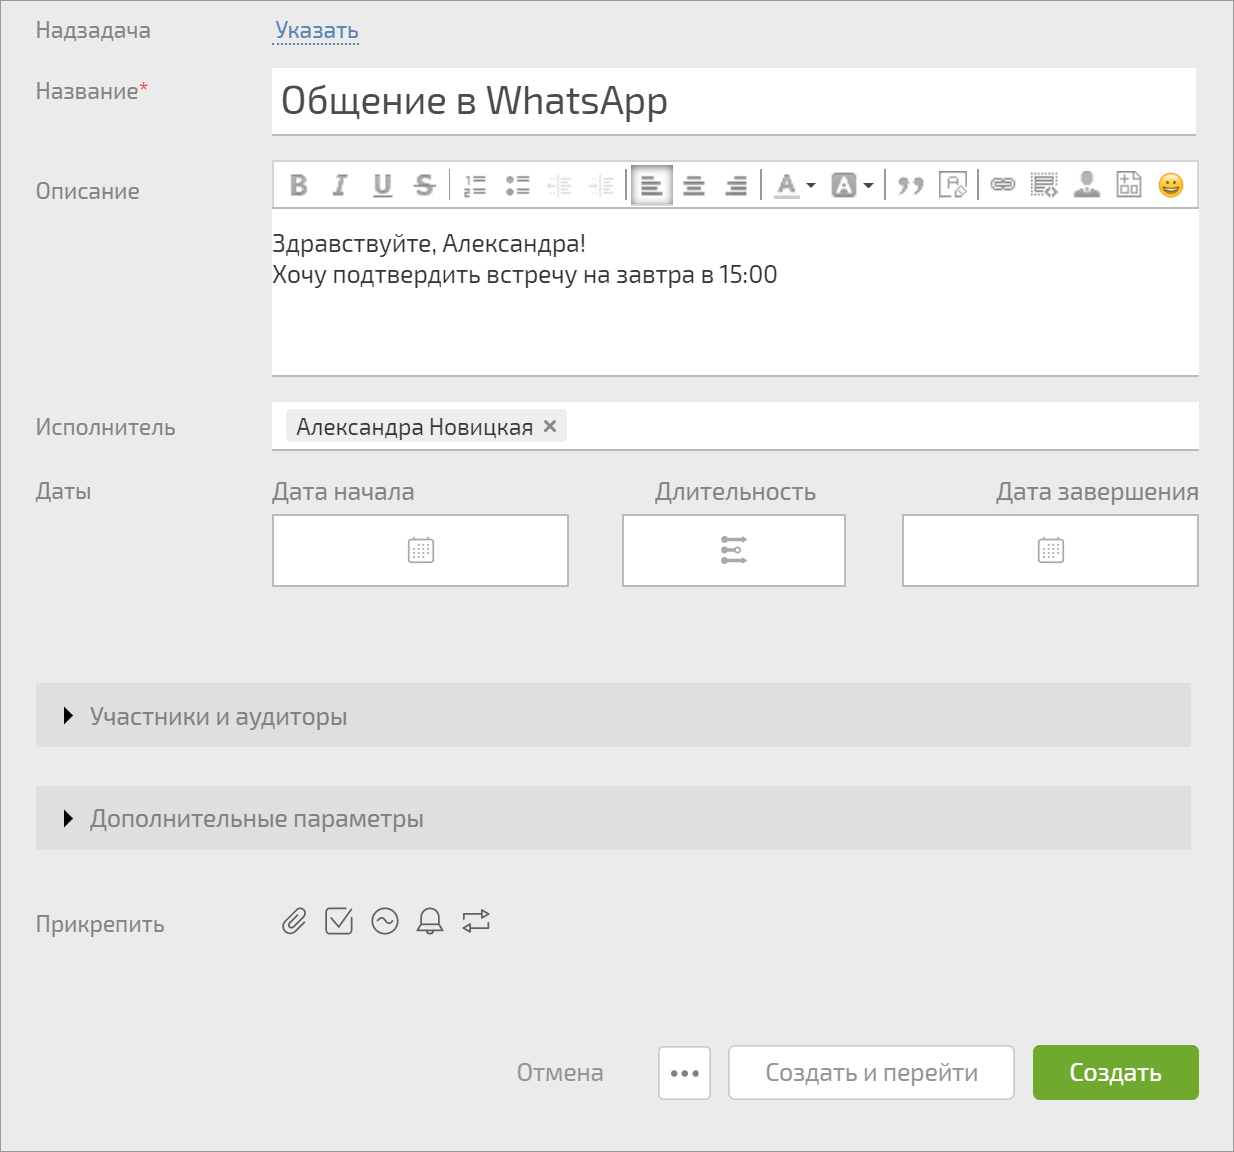
Task: Toggle strikethrough text formatting
Action: [x=425, y=185]
